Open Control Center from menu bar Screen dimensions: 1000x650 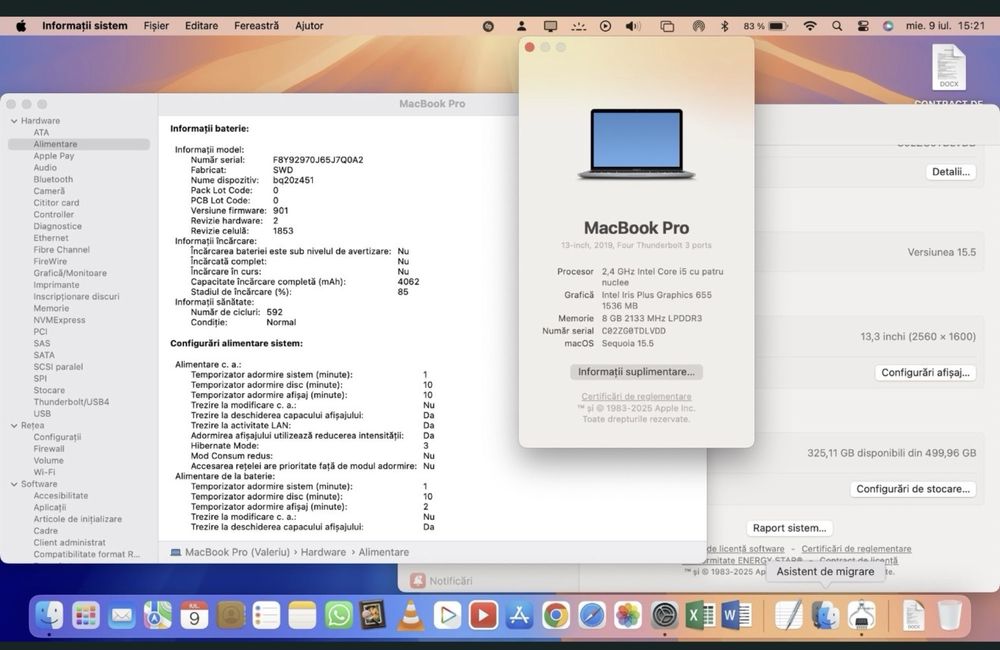click(x=863, y=26)
